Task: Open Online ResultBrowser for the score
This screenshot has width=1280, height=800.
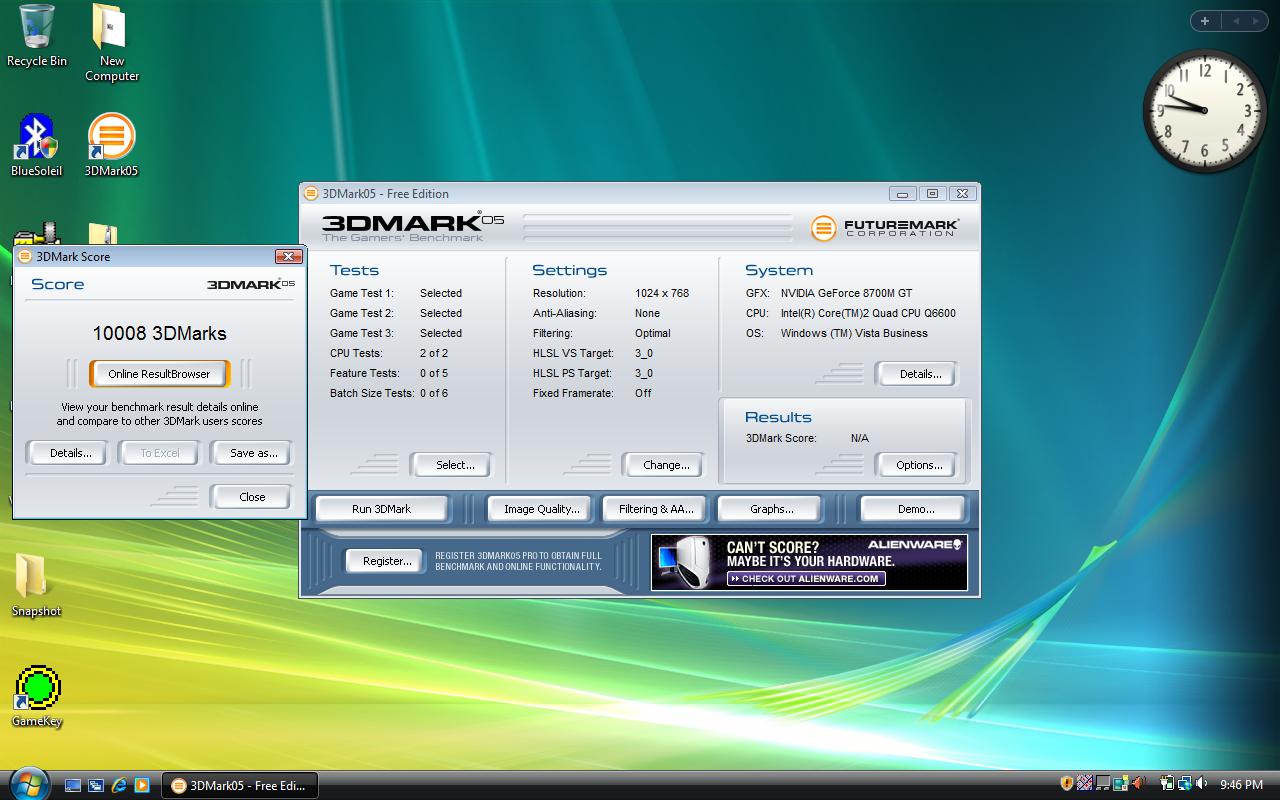Action: point(159,374)
